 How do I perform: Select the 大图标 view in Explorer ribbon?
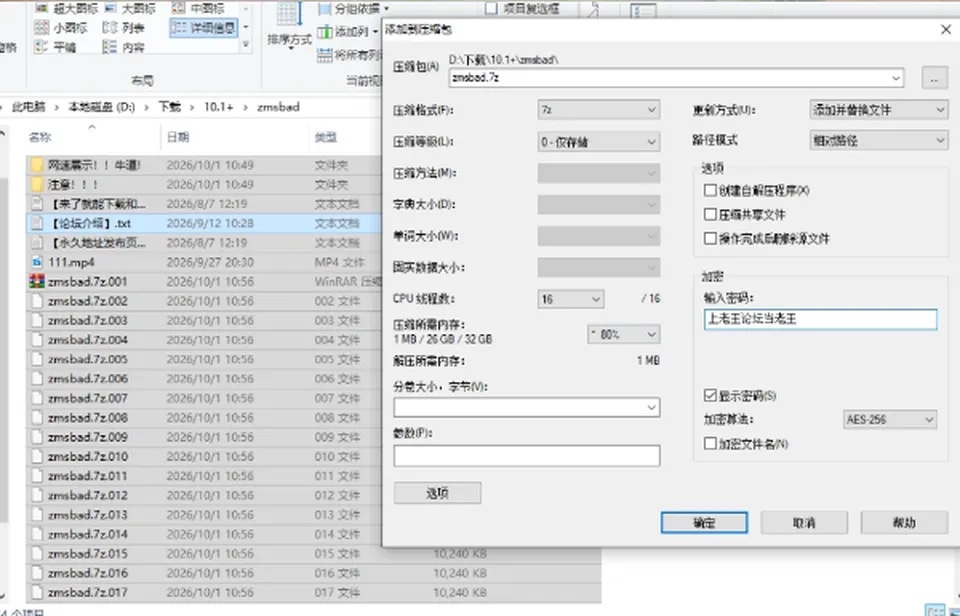point(130,9)
